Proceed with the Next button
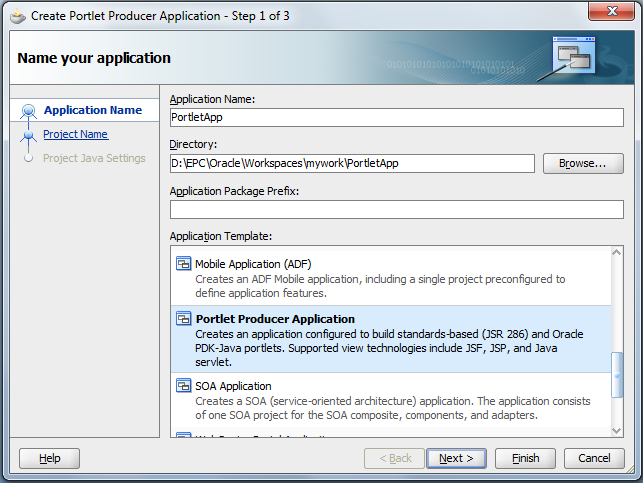Viewport: 643px width, 483px height. 456,458
